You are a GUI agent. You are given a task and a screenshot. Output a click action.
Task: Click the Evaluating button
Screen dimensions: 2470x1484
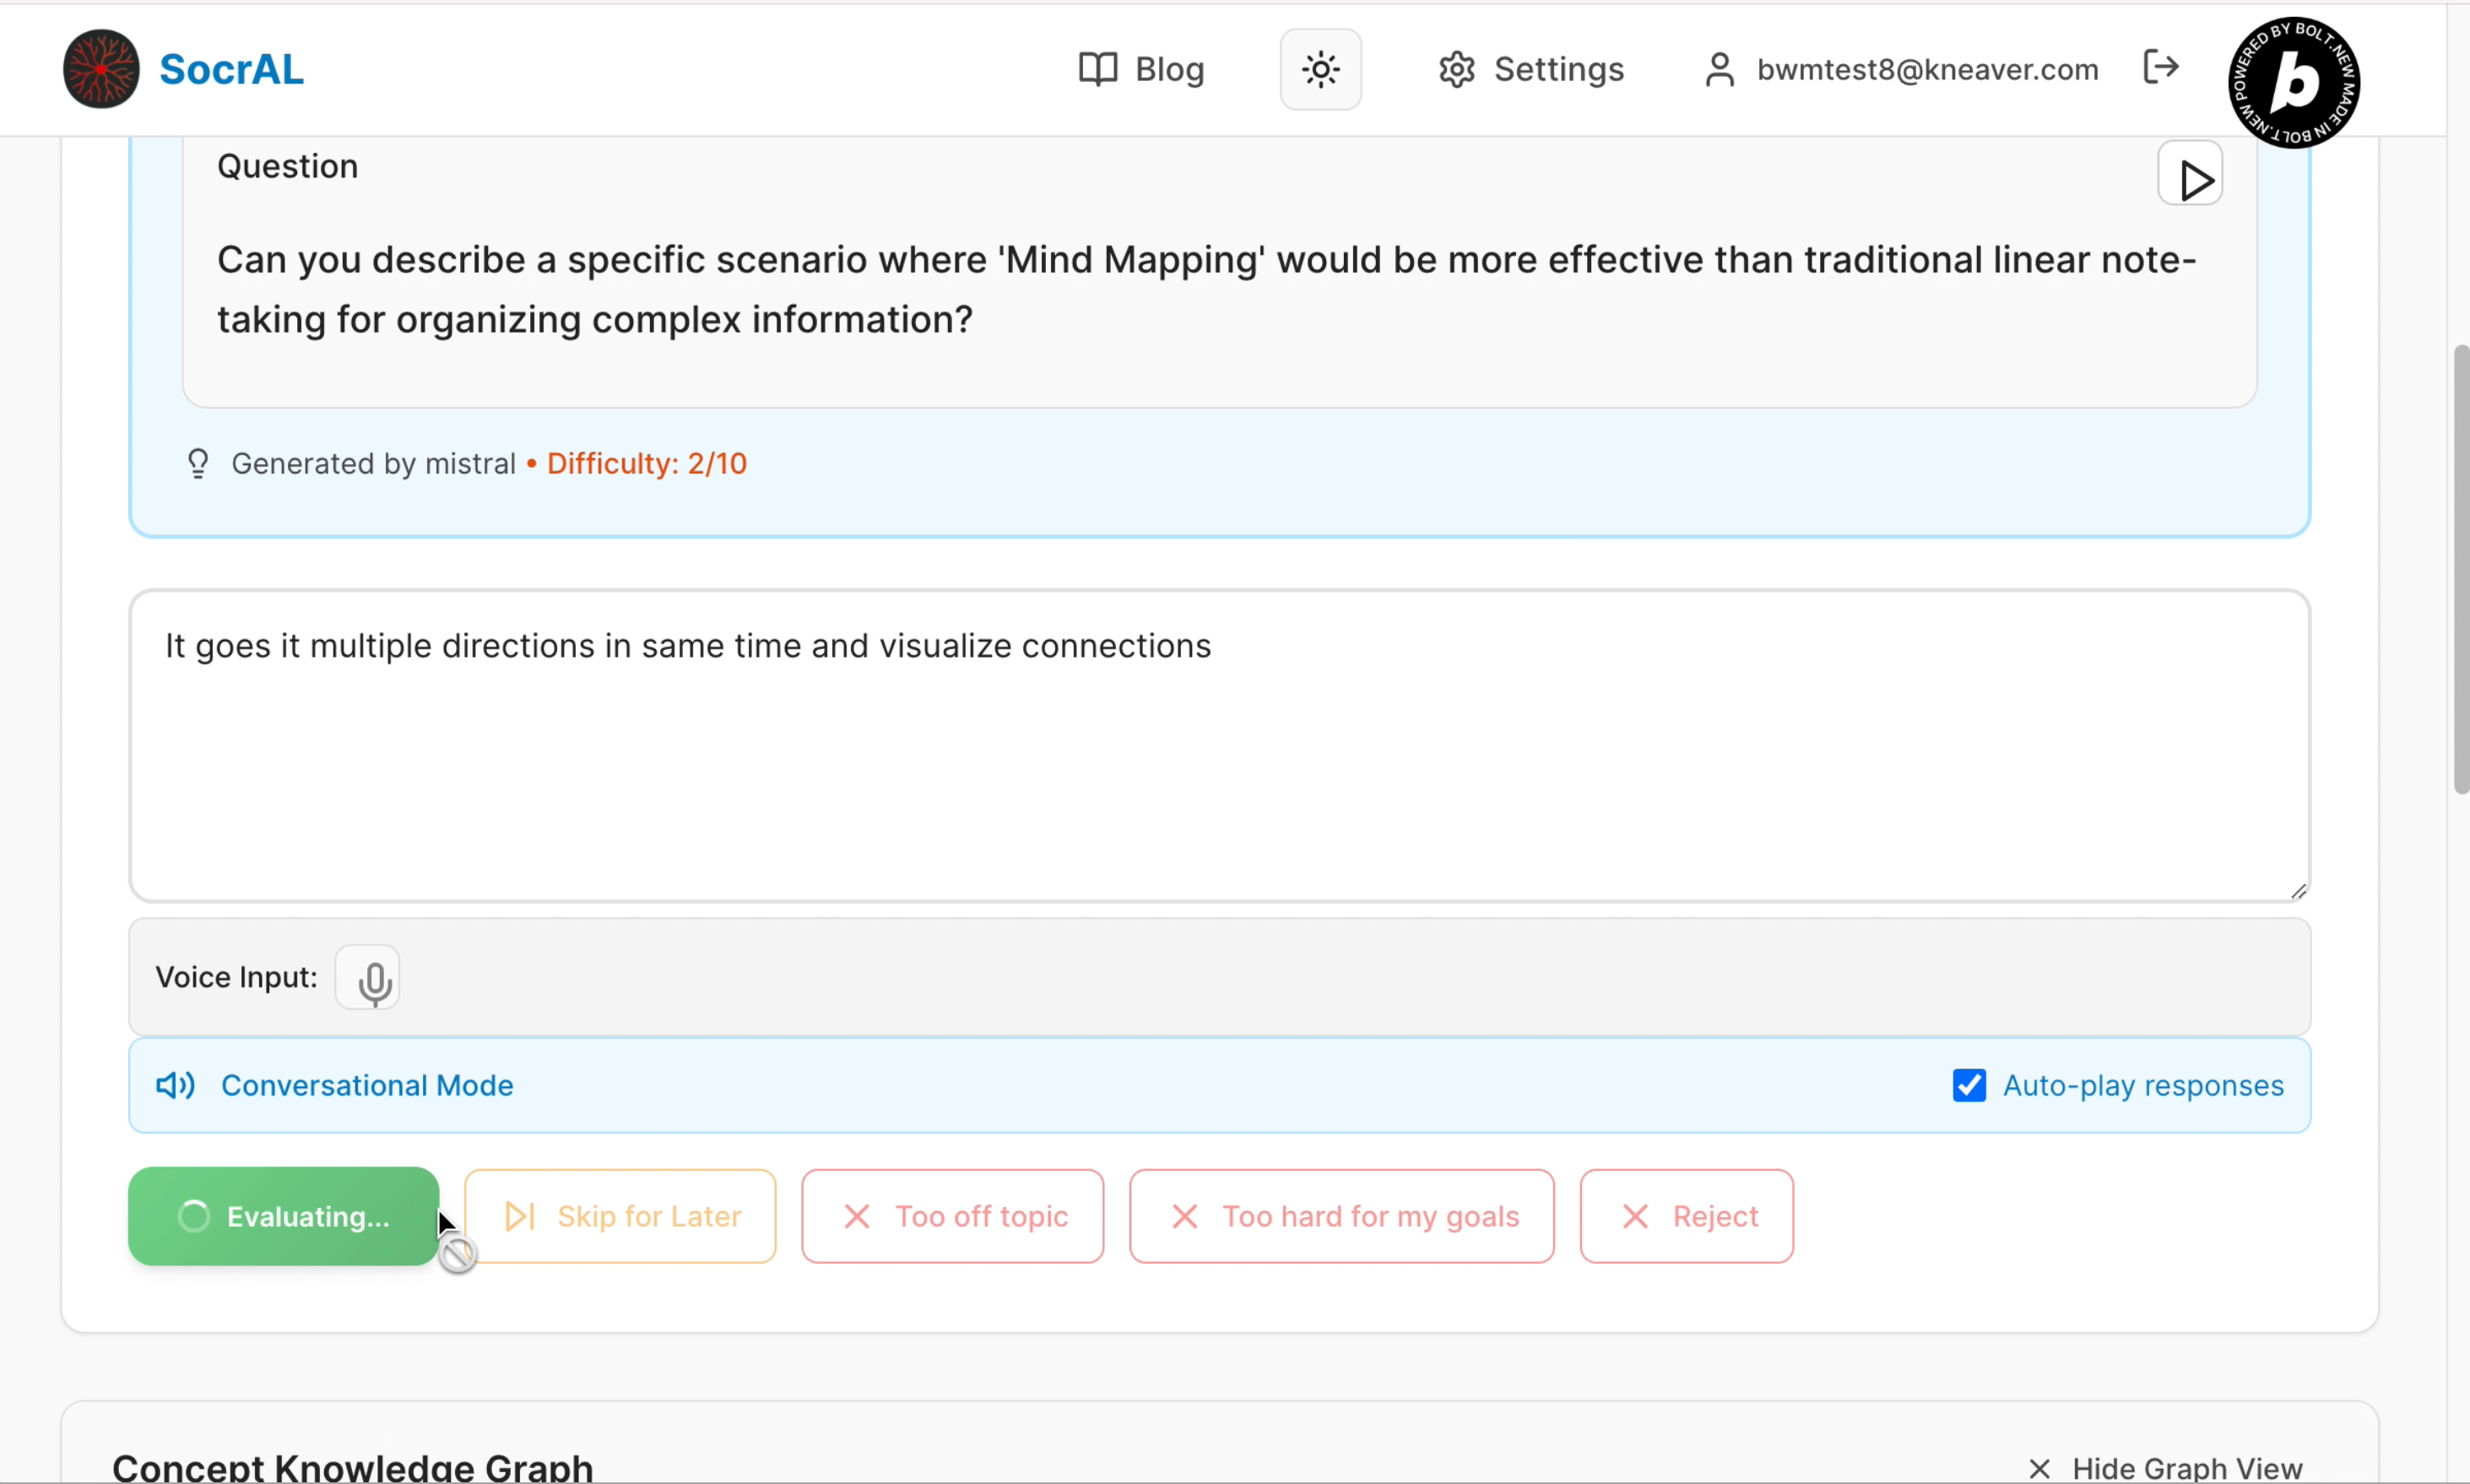pyautogui.click(x=283, y=1216)
